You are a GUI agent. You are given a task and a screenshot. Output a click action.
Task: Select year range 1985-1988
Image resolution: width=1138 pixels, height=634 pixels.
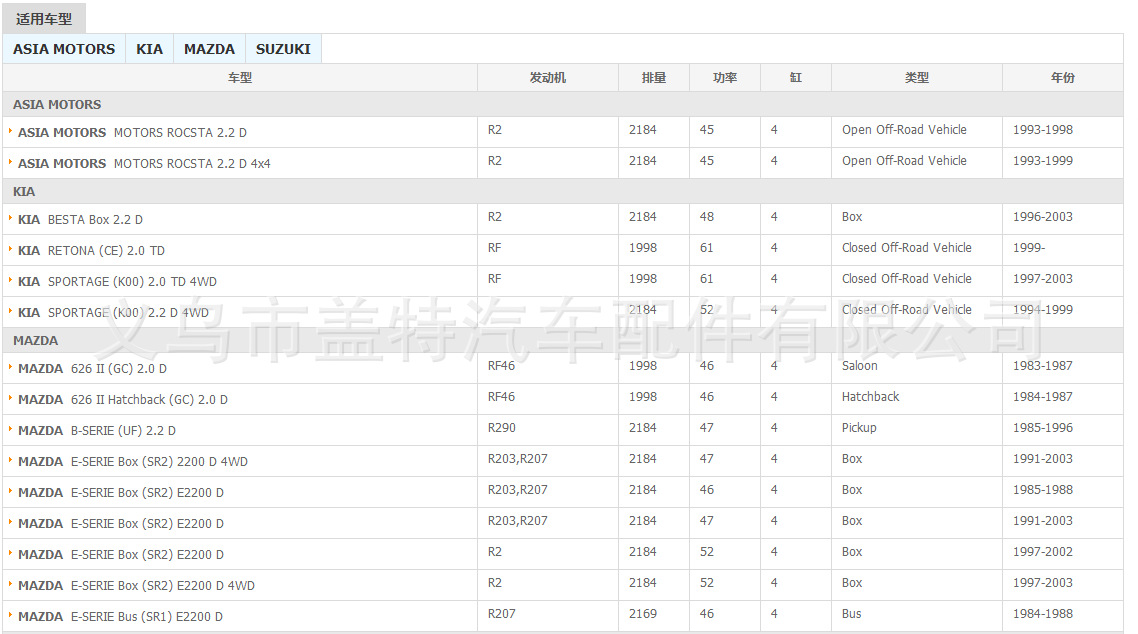click(1043, 490)
